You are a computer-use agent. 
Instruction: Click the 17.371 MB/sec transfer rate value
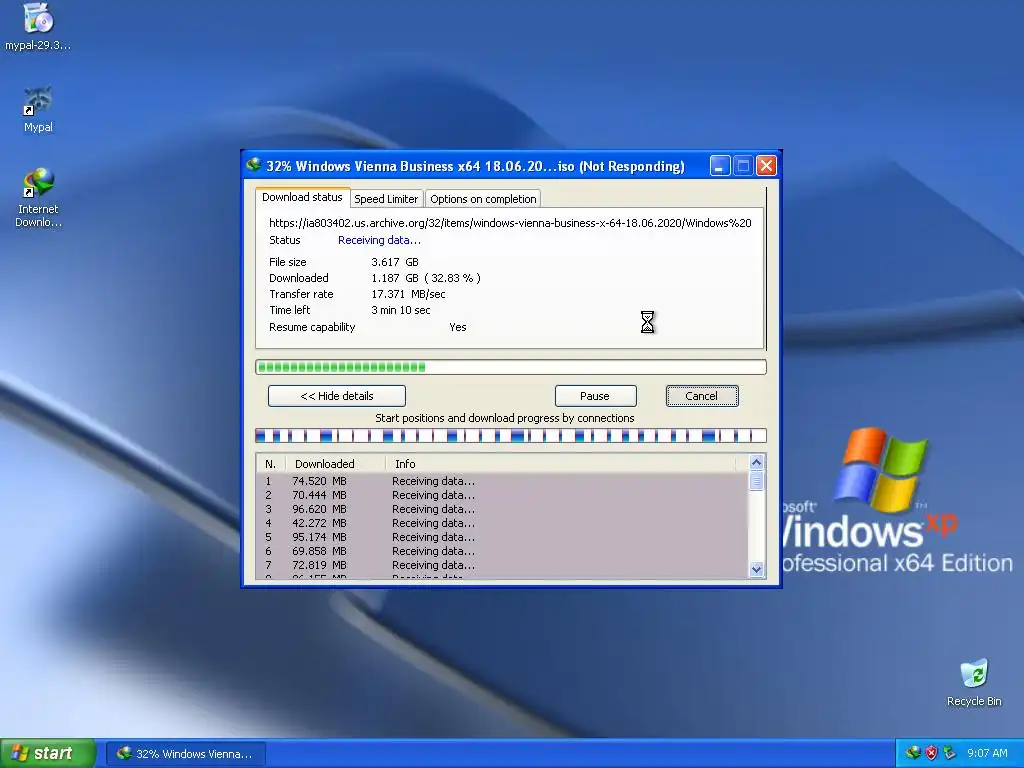click(408, 295)
